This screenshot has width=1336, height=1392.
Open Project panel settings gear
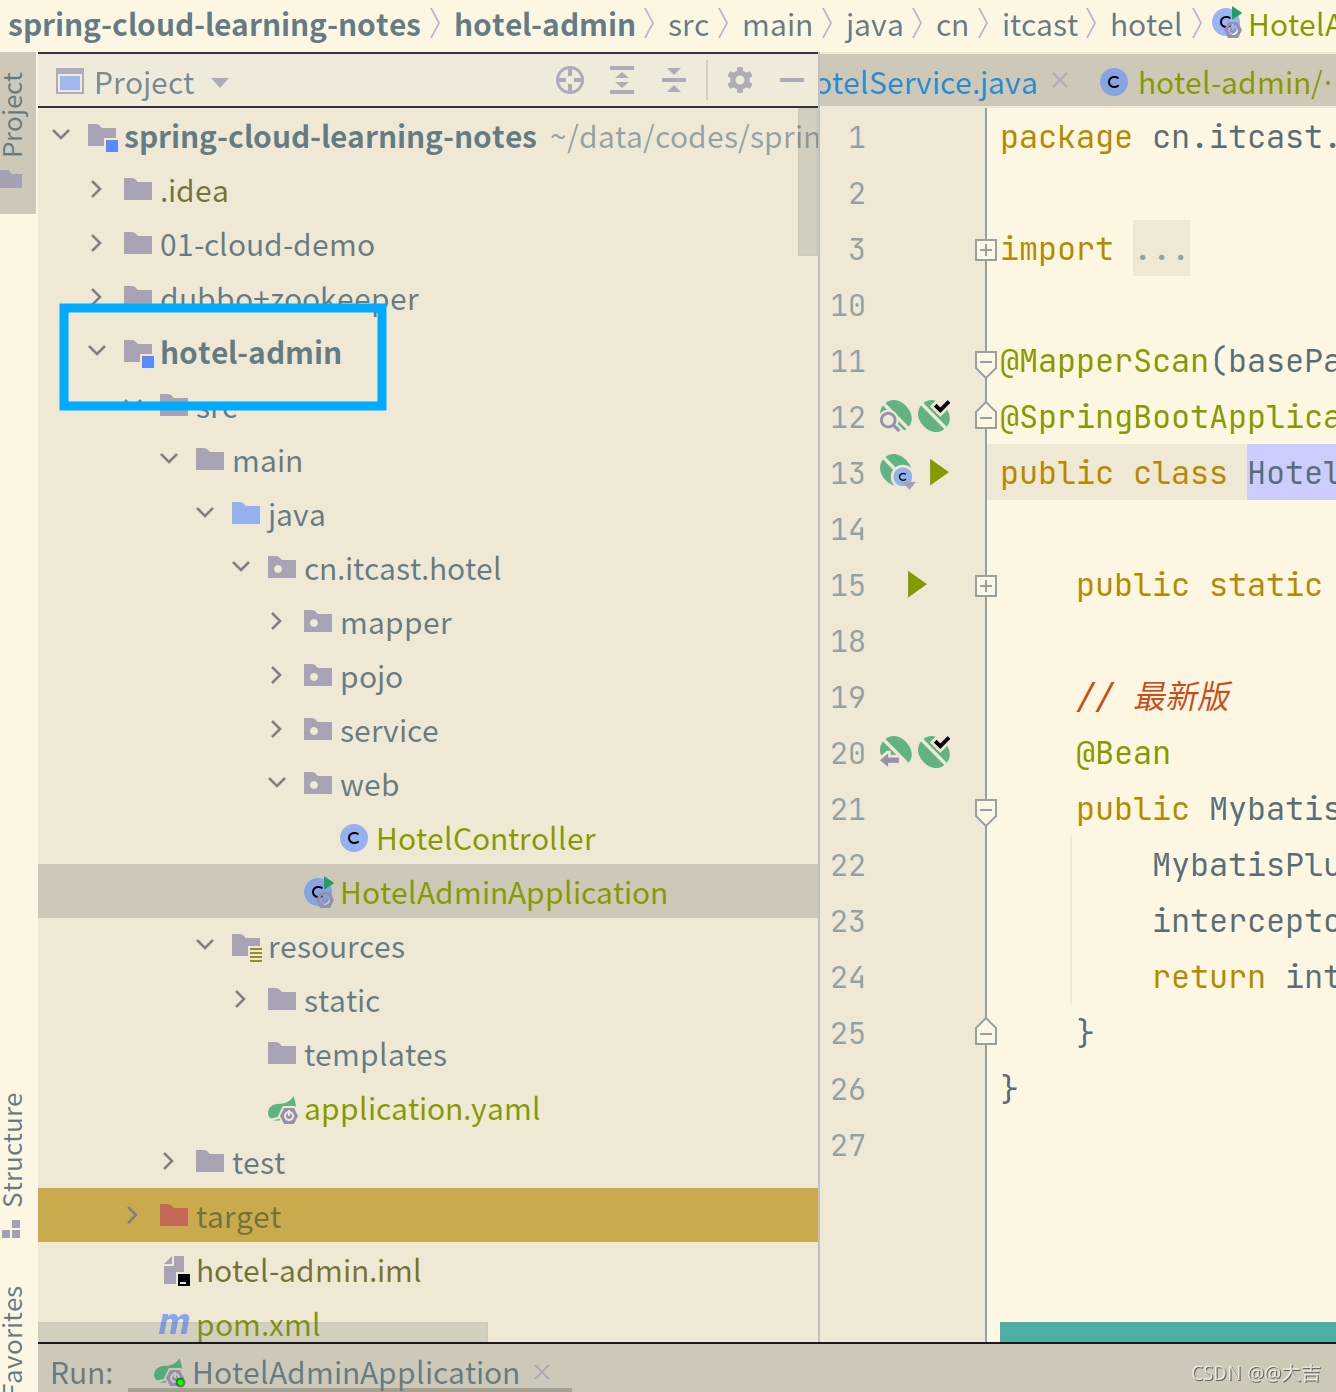coord(740,80)
